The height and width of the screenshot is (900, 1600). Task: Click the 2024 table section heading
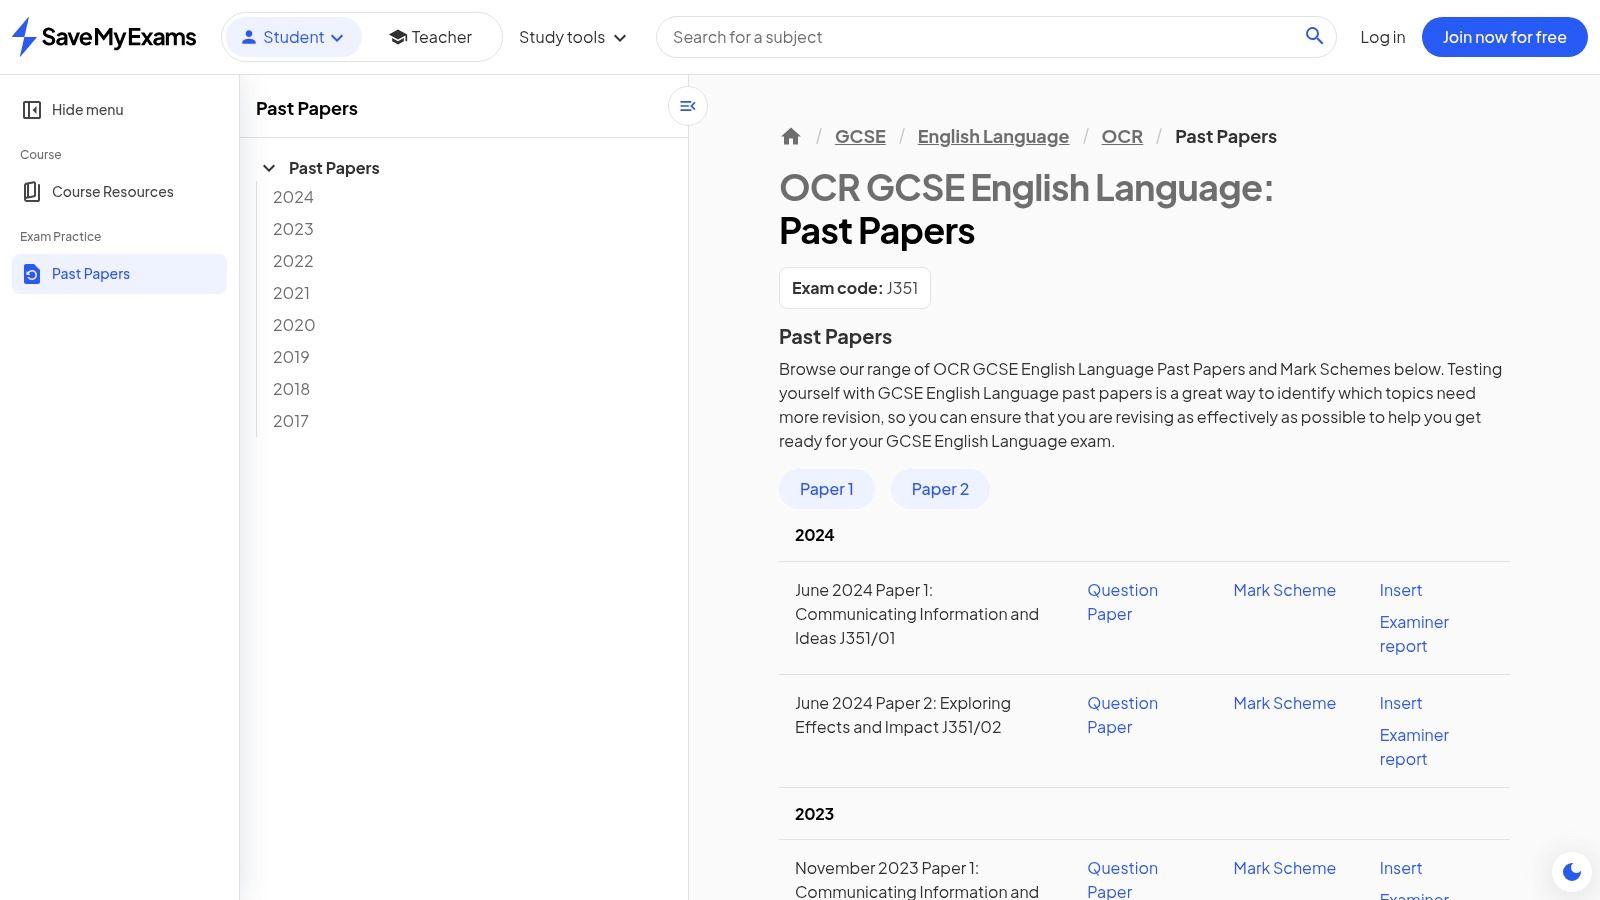pyautogui.click(x=814, y=535)
